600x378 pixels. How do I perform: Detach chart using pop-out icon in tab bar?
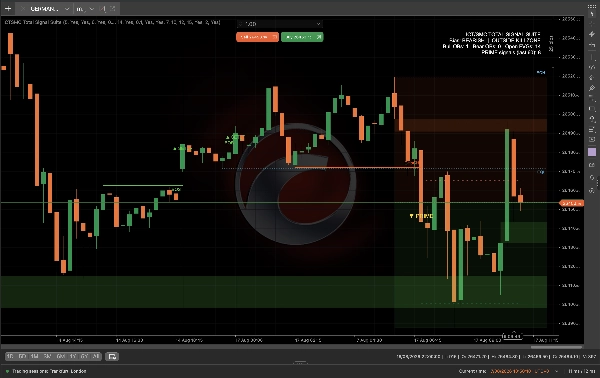coord(113,8)
